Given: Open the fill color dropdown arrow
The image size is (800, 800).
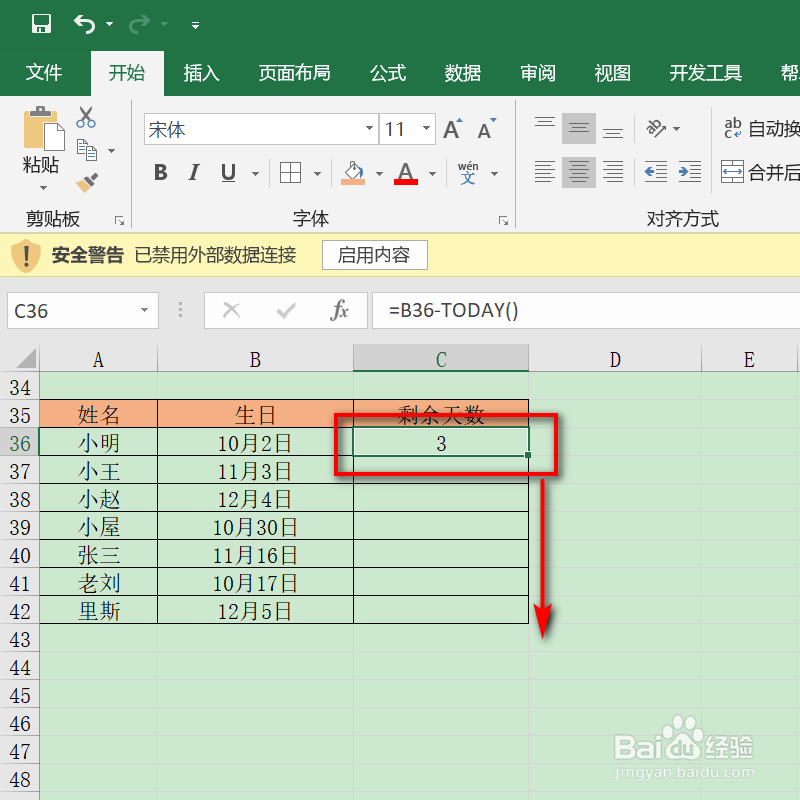Looking at the screenshot, I should pyautogui.click(x=378, y=172).
